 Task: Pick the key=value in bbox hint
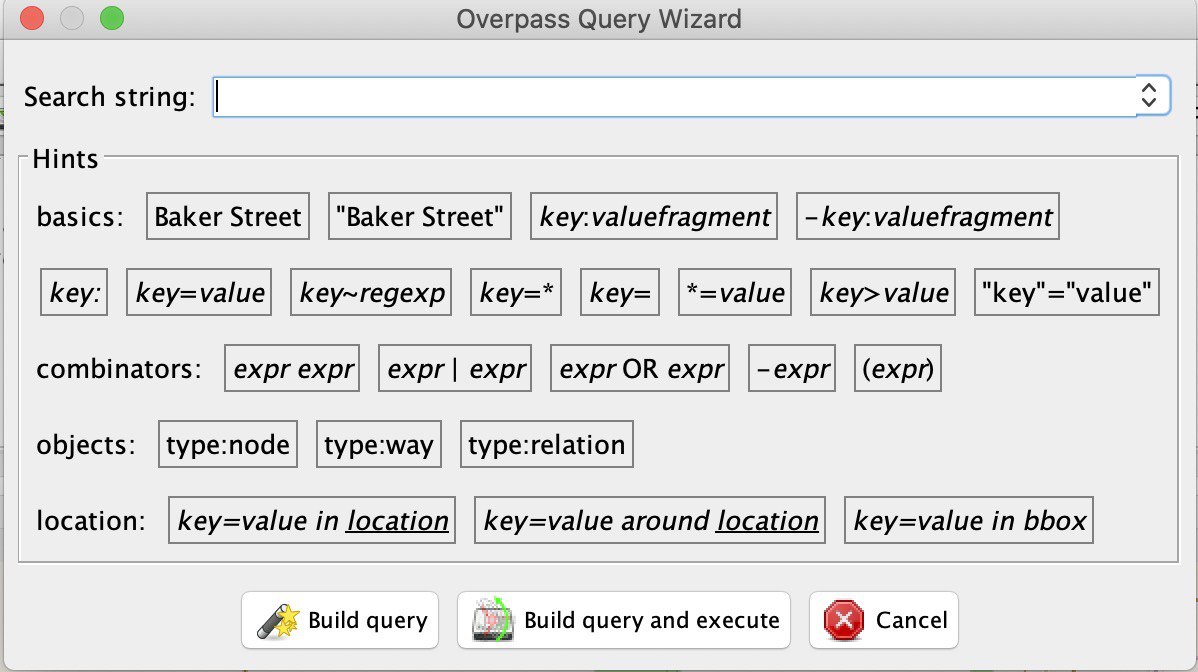[x=969, y=520]
